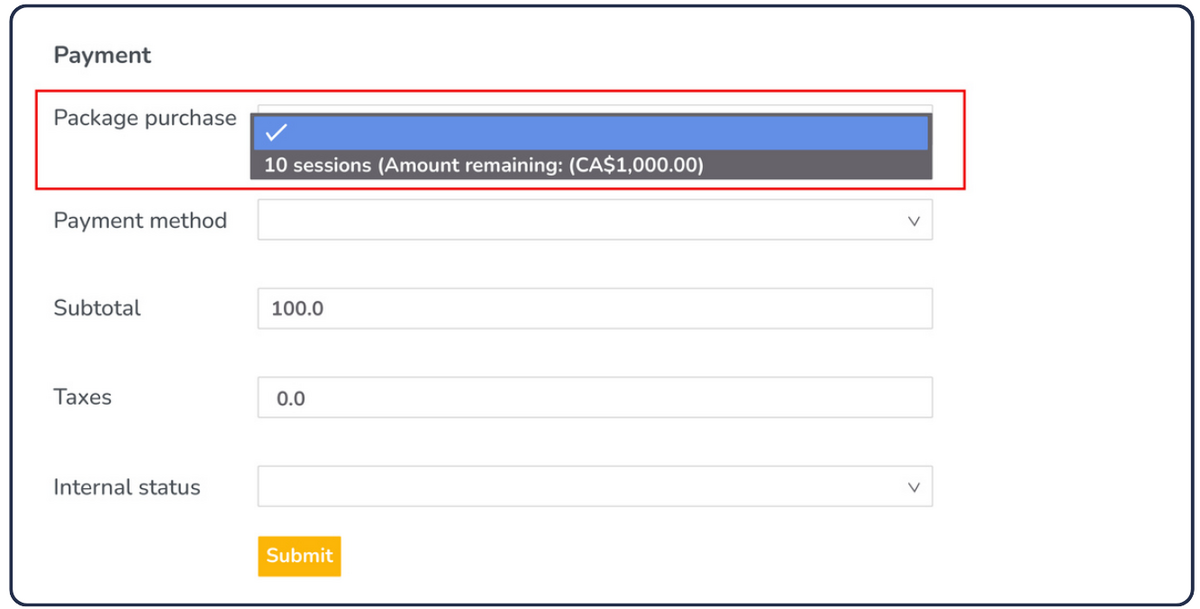Click the Payment method chevron arrow
Screen dimensions: 1200x609
(x=913, y=220)
